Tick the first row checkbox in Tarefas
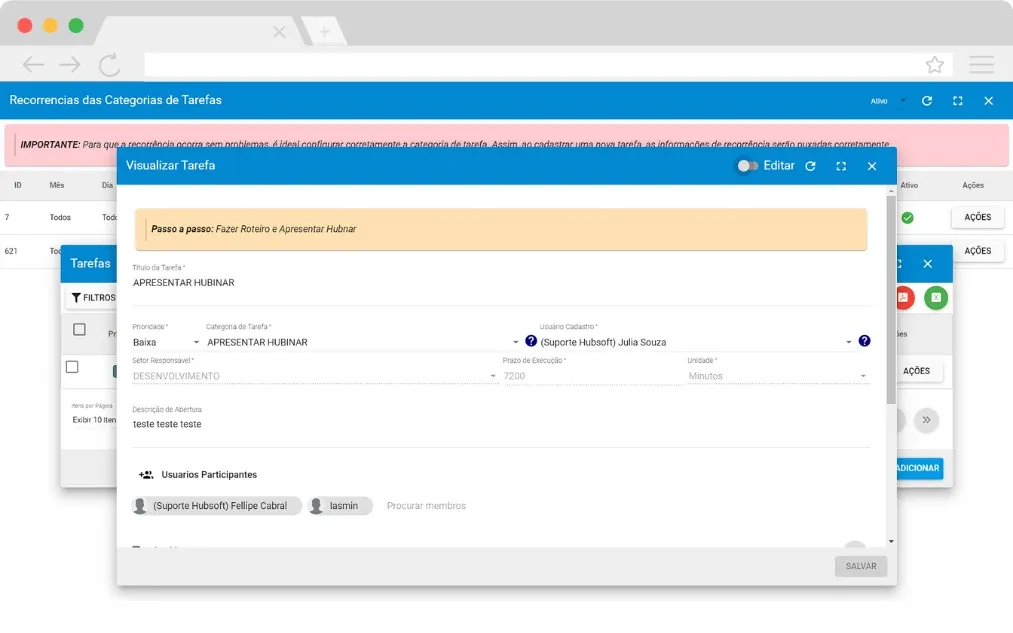Image resolution: width=1013 pixels, height=633 pixels. (72, 367)
